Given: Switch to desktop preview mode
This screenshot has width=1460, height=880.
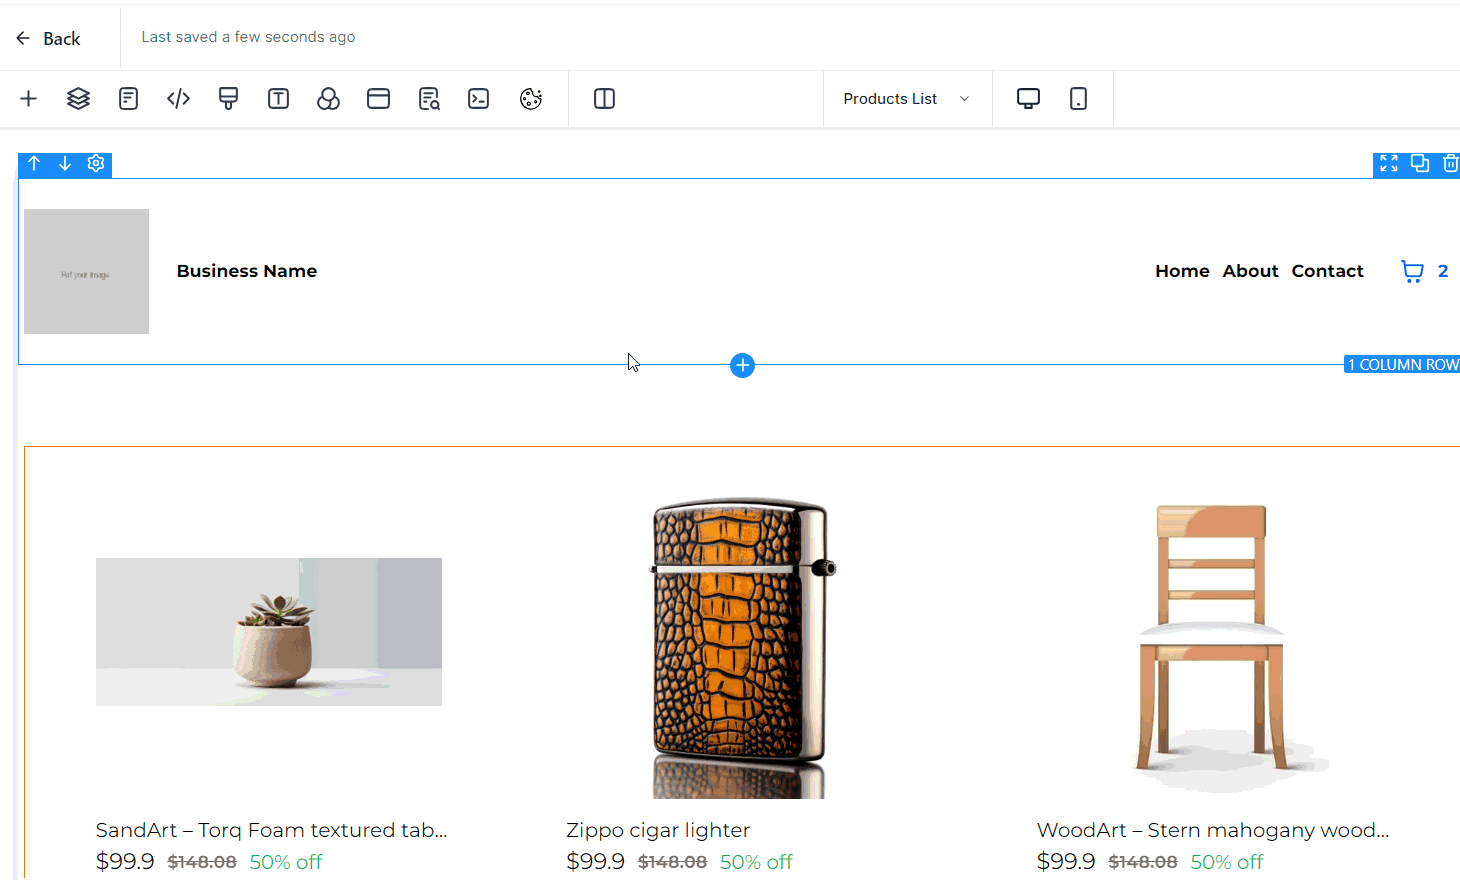Looking at the screenshot, I should (1028, 98).
